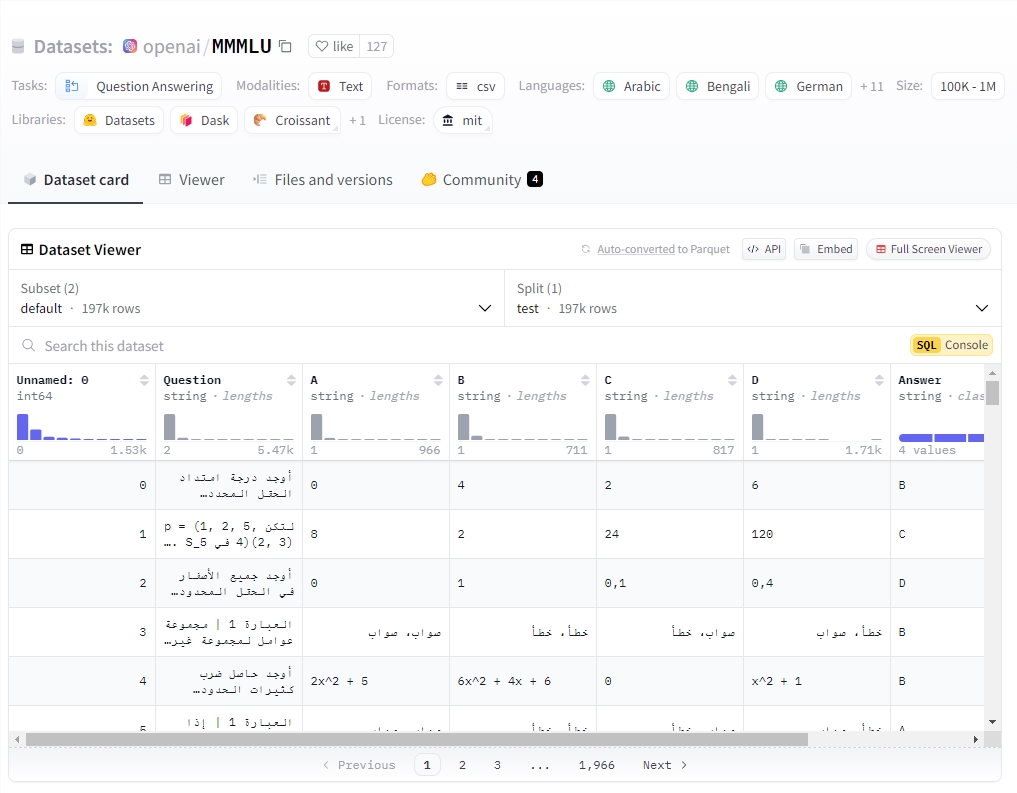Sort column C using its arrows

732,380
